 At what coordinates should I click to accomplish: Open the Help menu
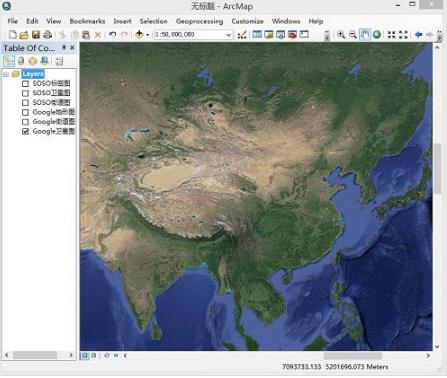(x=316, y=21)
